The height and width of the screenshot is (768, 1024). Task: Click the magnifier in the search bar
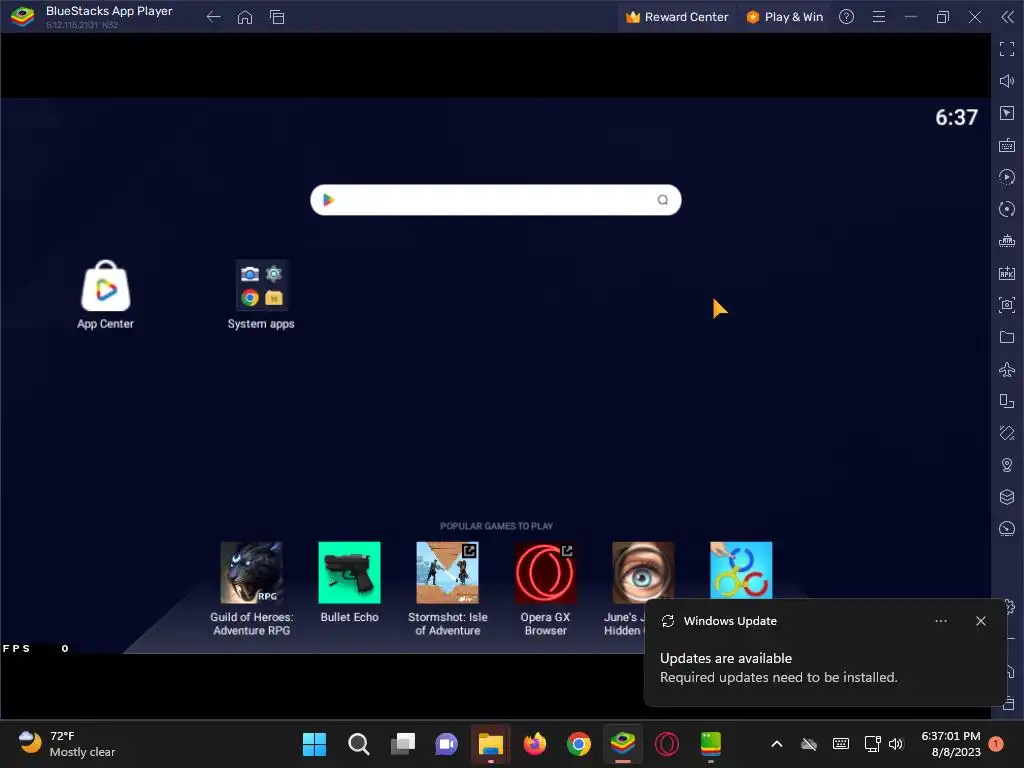tap(663, 200)
